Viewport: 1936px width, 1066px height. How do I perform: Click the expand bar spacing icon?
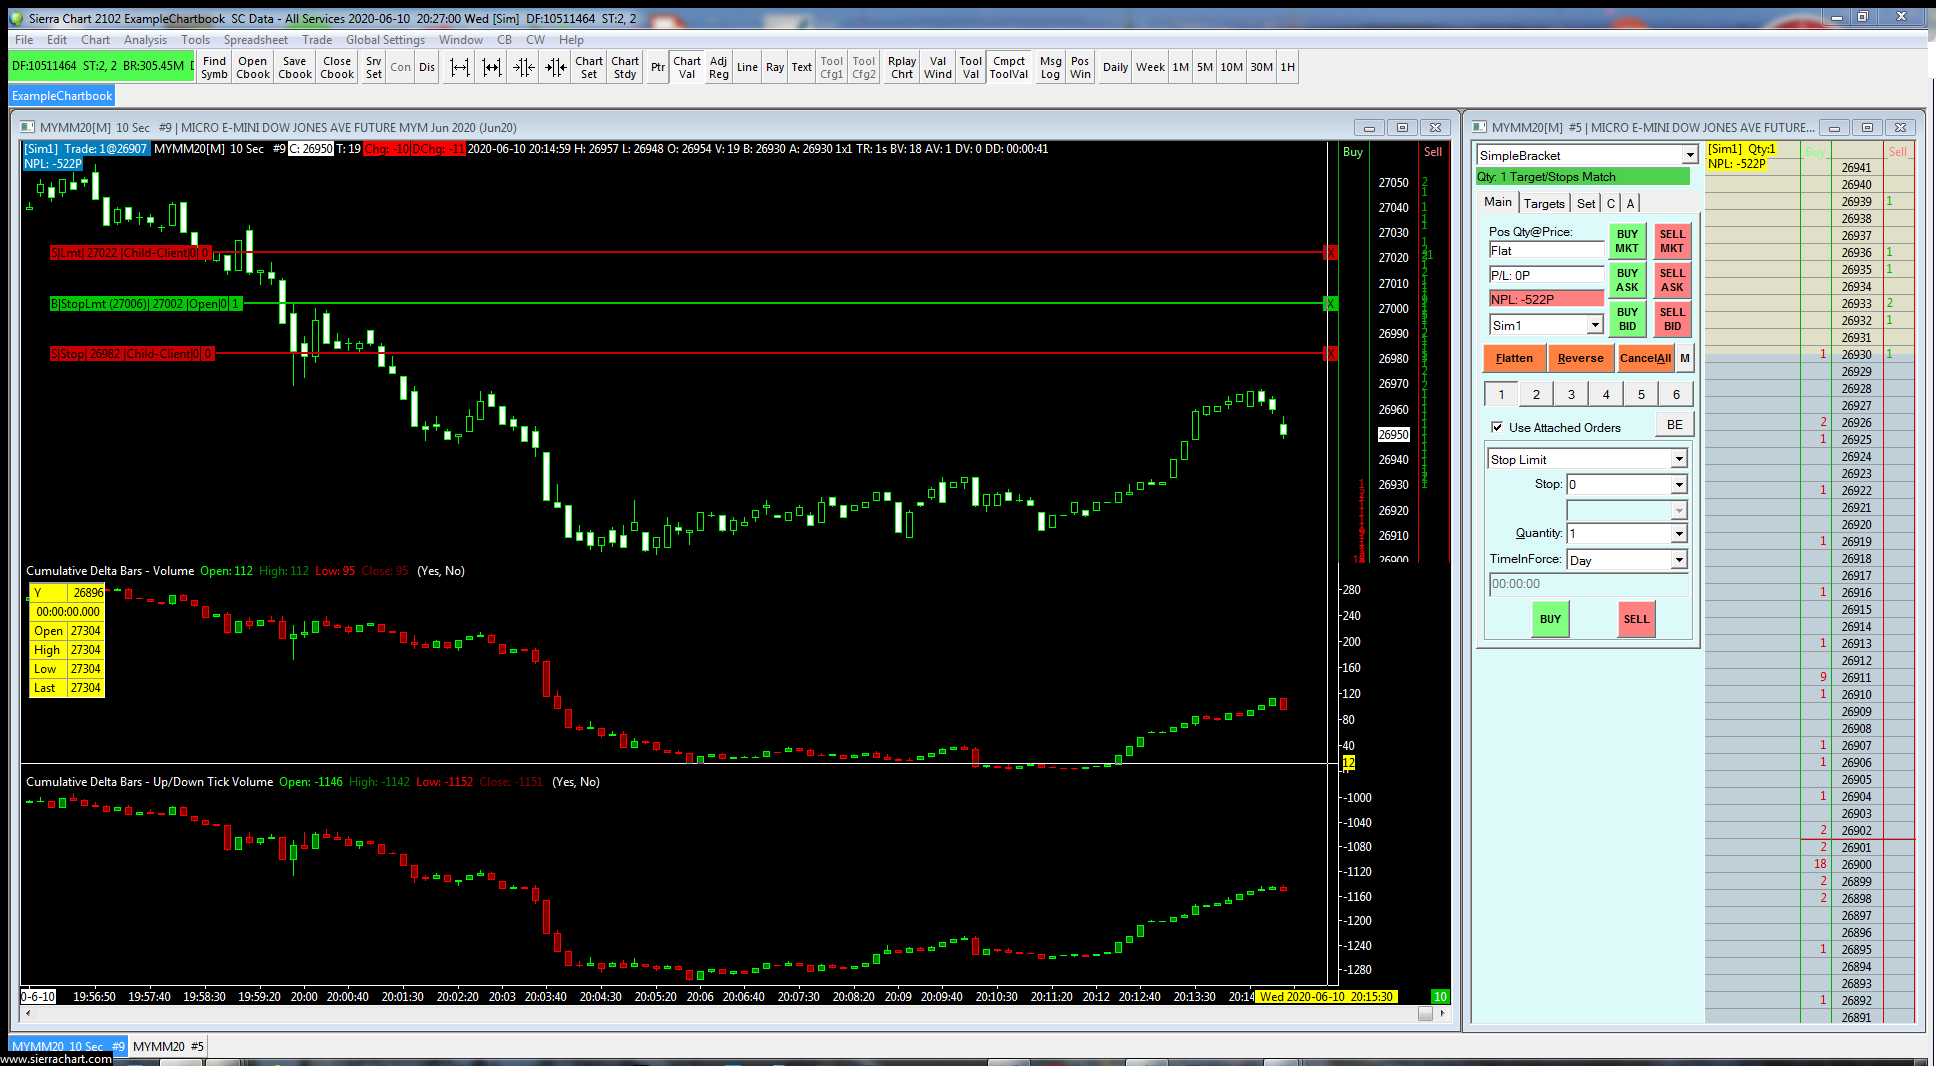coord(460,67)
